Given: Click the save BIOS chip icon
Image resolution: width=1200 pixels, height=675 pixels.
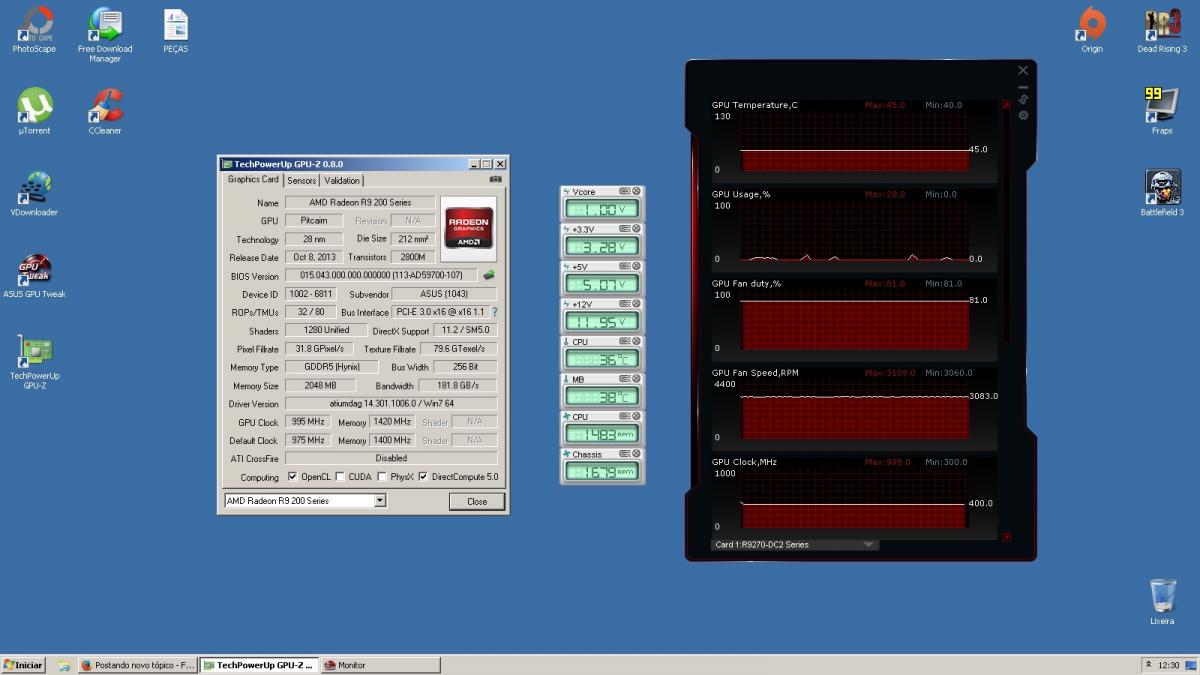Looking at the screenshot, I should 489,275.
